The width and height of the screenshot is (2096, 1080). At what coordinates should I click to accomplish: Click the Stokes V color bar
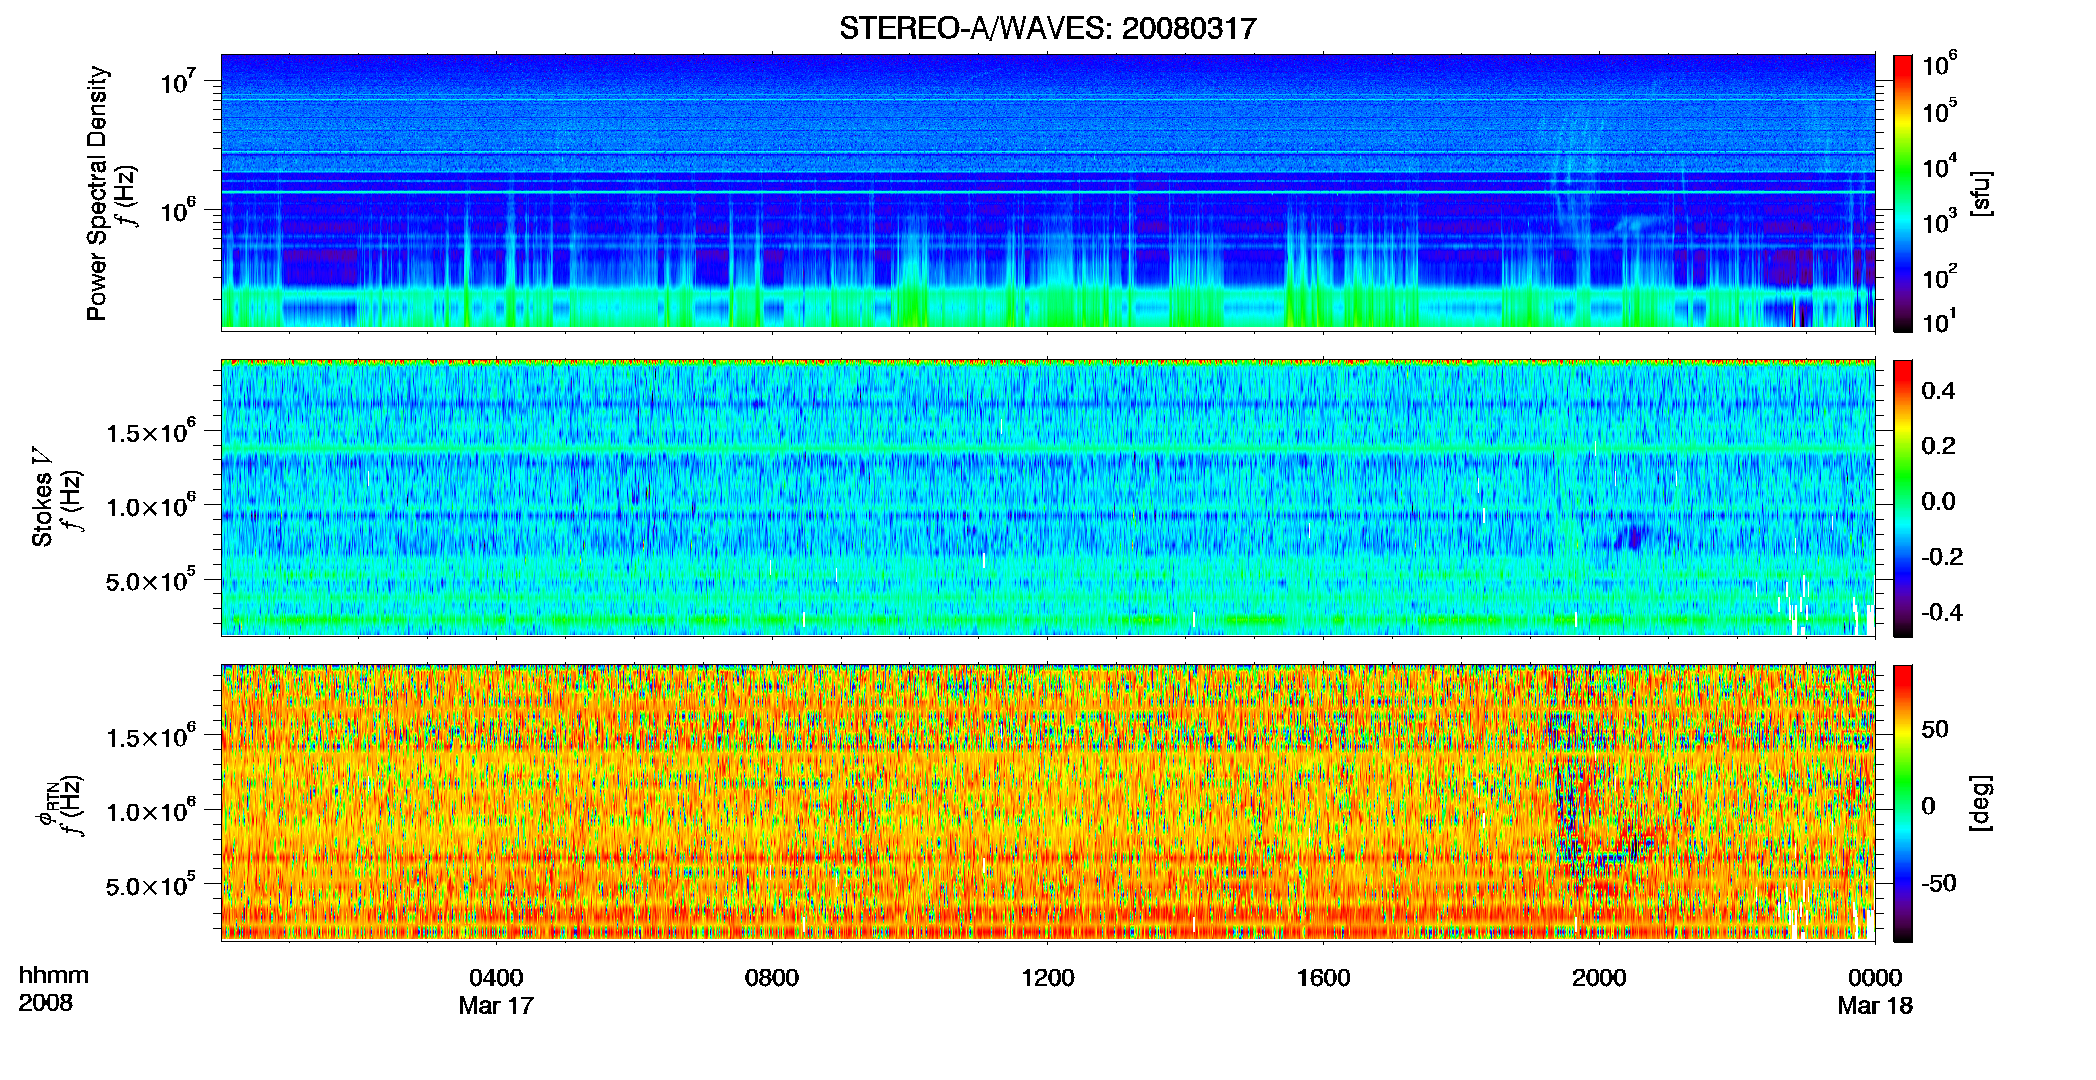(1903, 498)
